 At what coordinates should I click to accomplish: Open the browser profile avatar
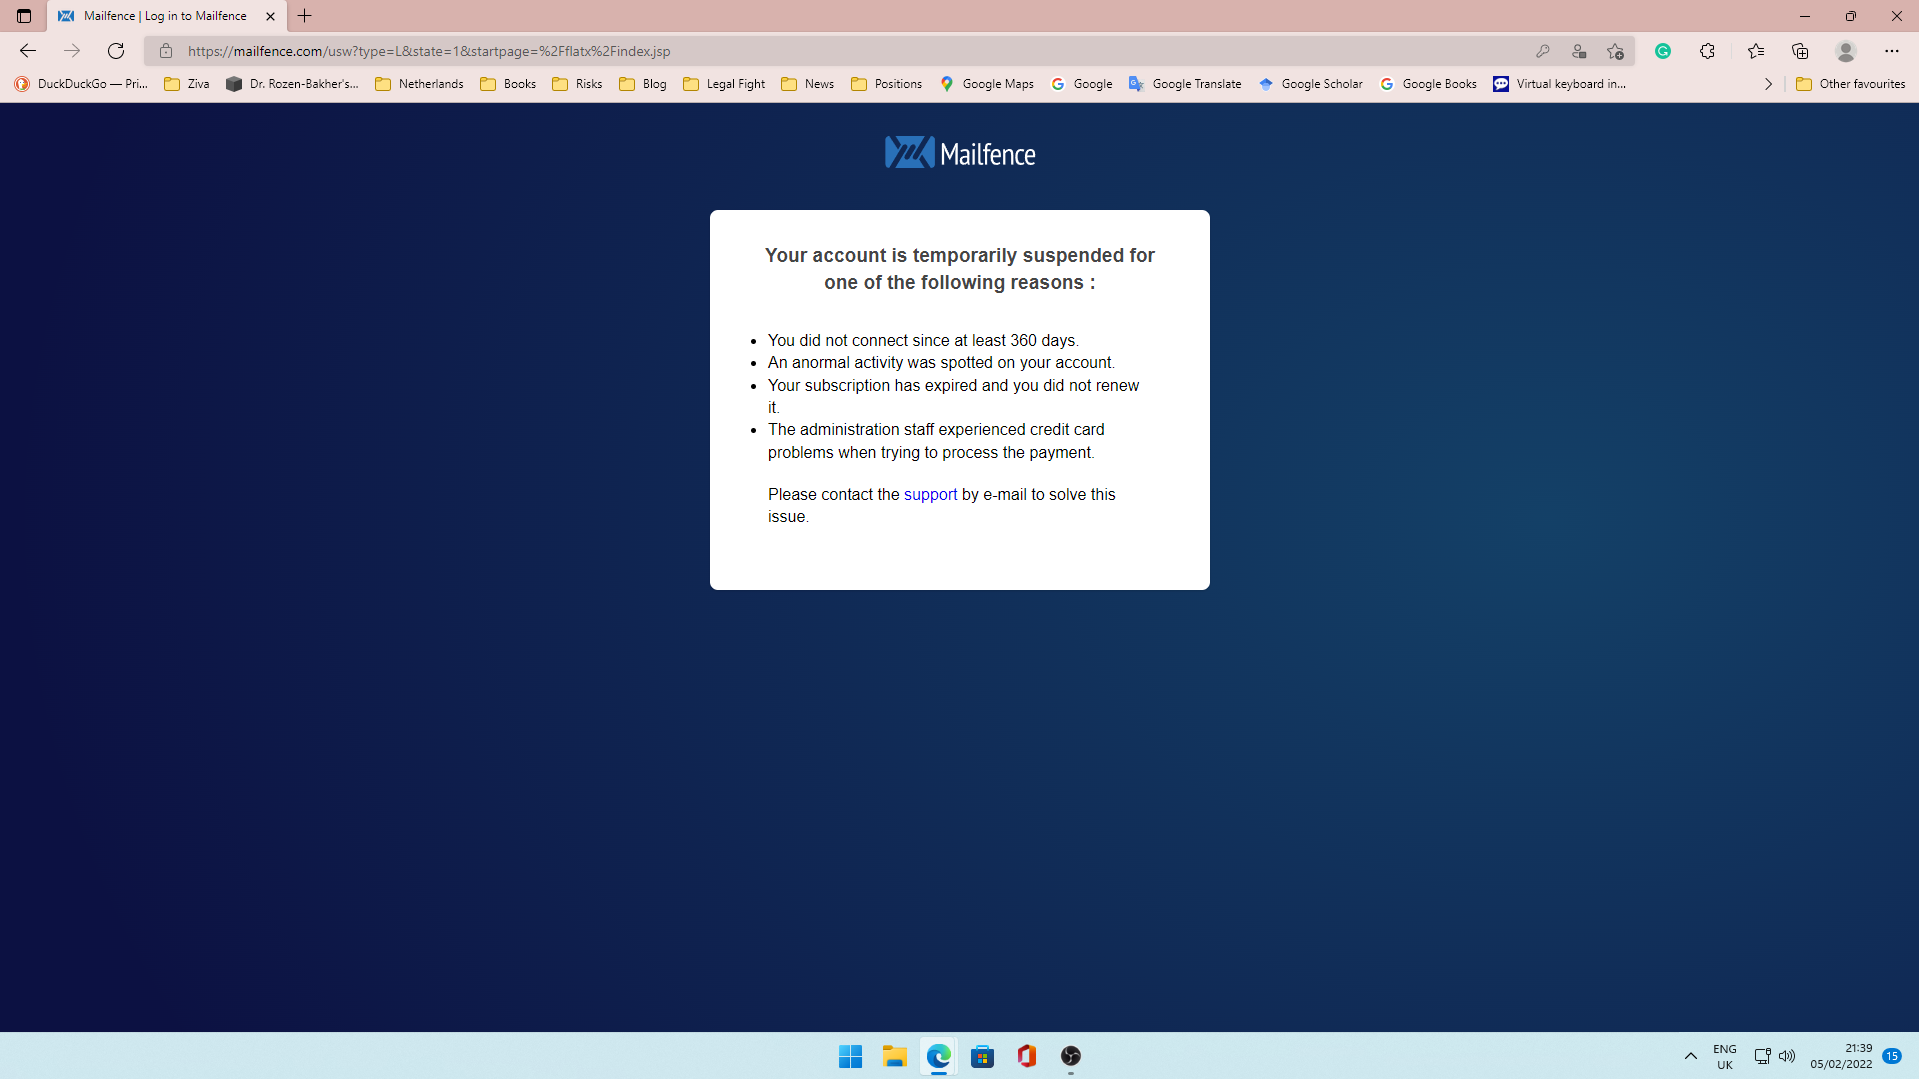point(1846,51)
